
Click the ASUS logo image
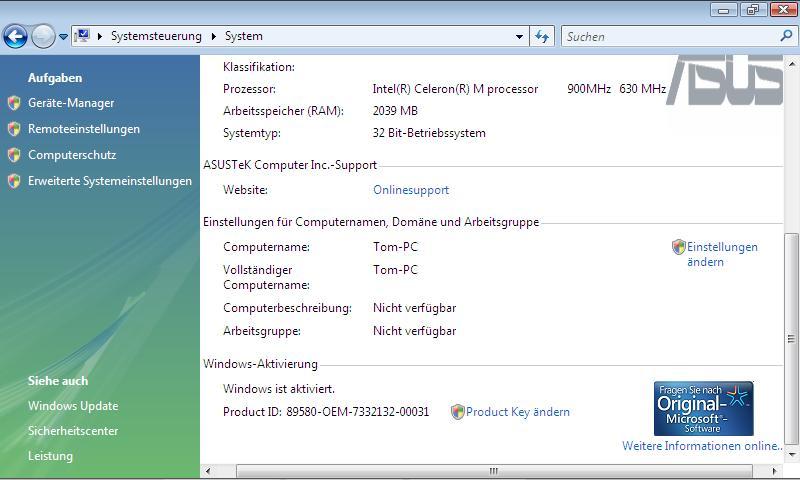pos(724,81)
